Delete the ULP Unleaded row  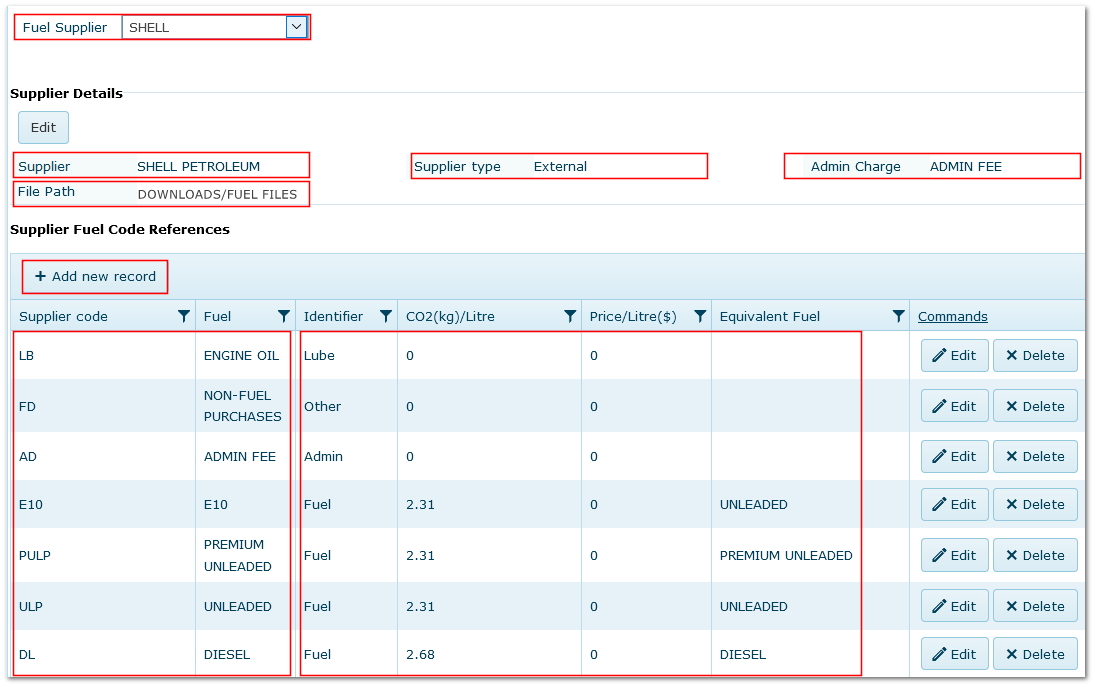(1035, 607)
